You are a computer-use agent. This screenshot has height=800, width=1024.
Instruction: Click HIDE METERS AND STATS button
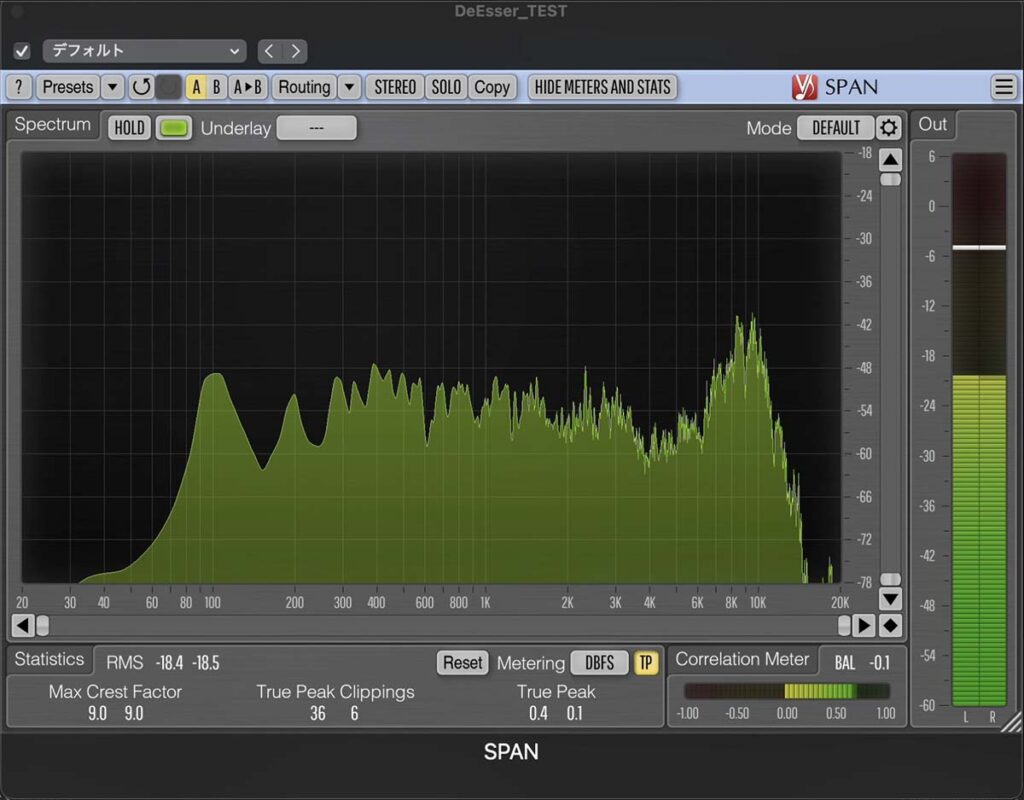602,87
